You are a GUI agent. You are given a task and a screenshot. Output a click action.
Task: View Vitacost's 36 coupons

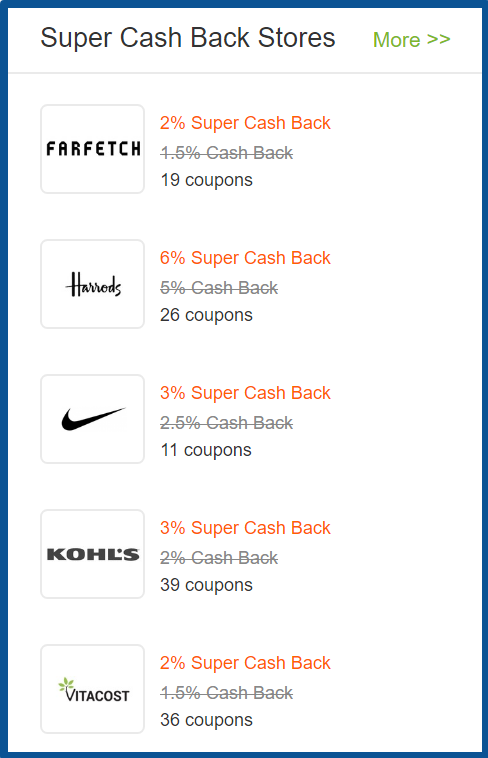(207, 720)
